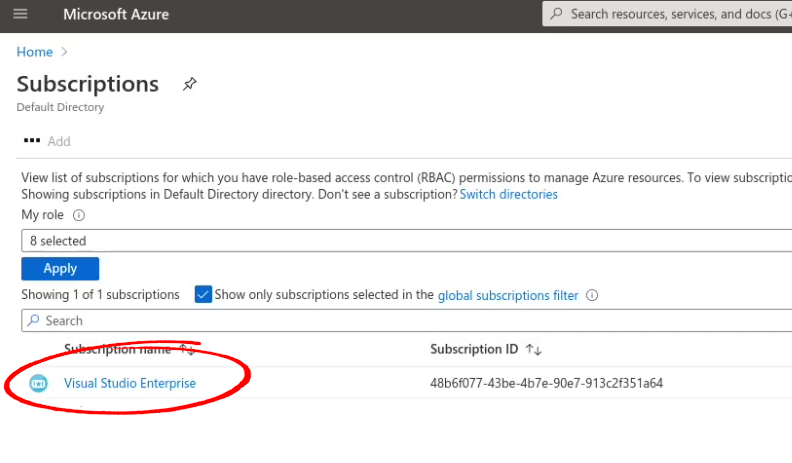Viewport: 792px width, 463px height.
Task: Click the Subscription ID column header
Action: (x=474, y=349)
